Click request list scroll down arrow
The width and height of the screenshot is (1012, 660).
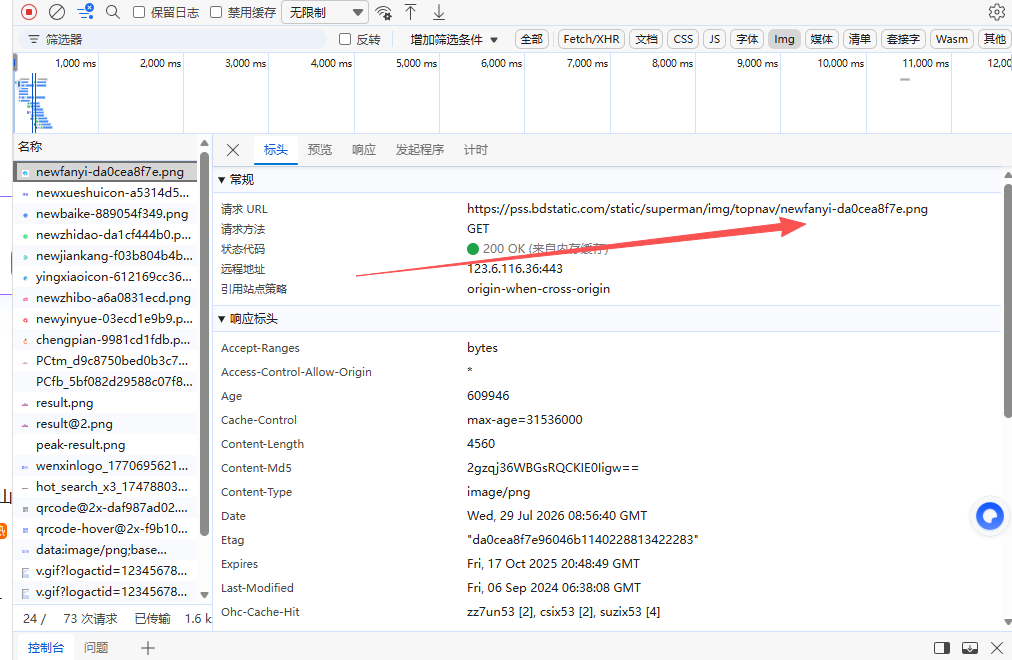point(205,595)
